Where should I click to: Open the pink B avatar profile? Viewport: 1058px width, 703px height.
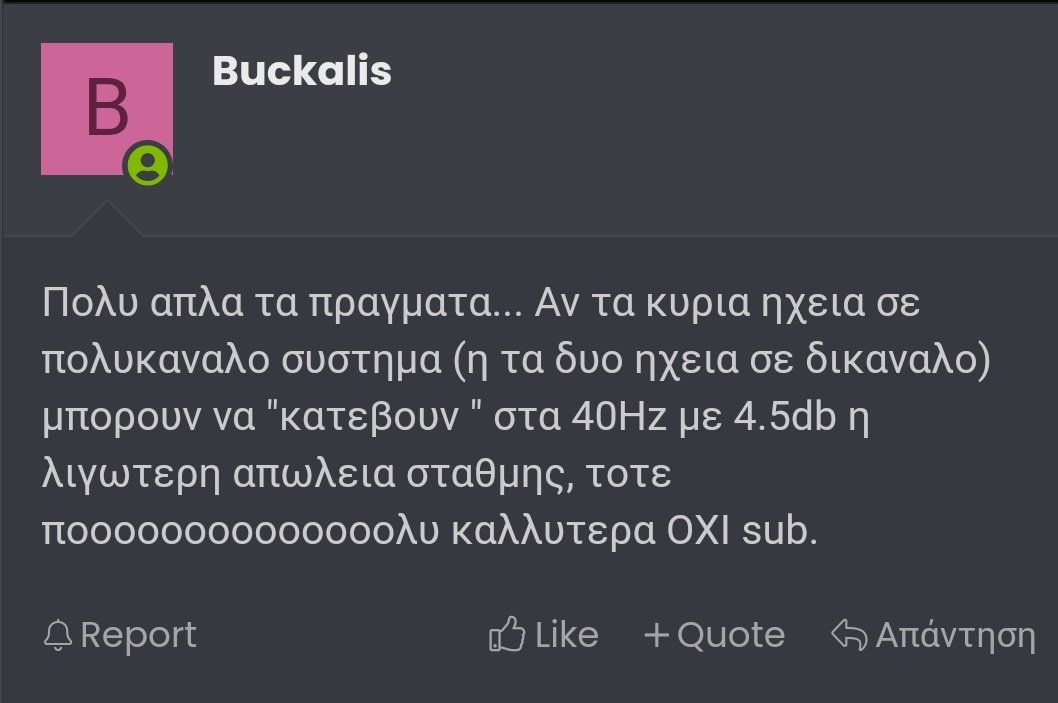(107, 109)
